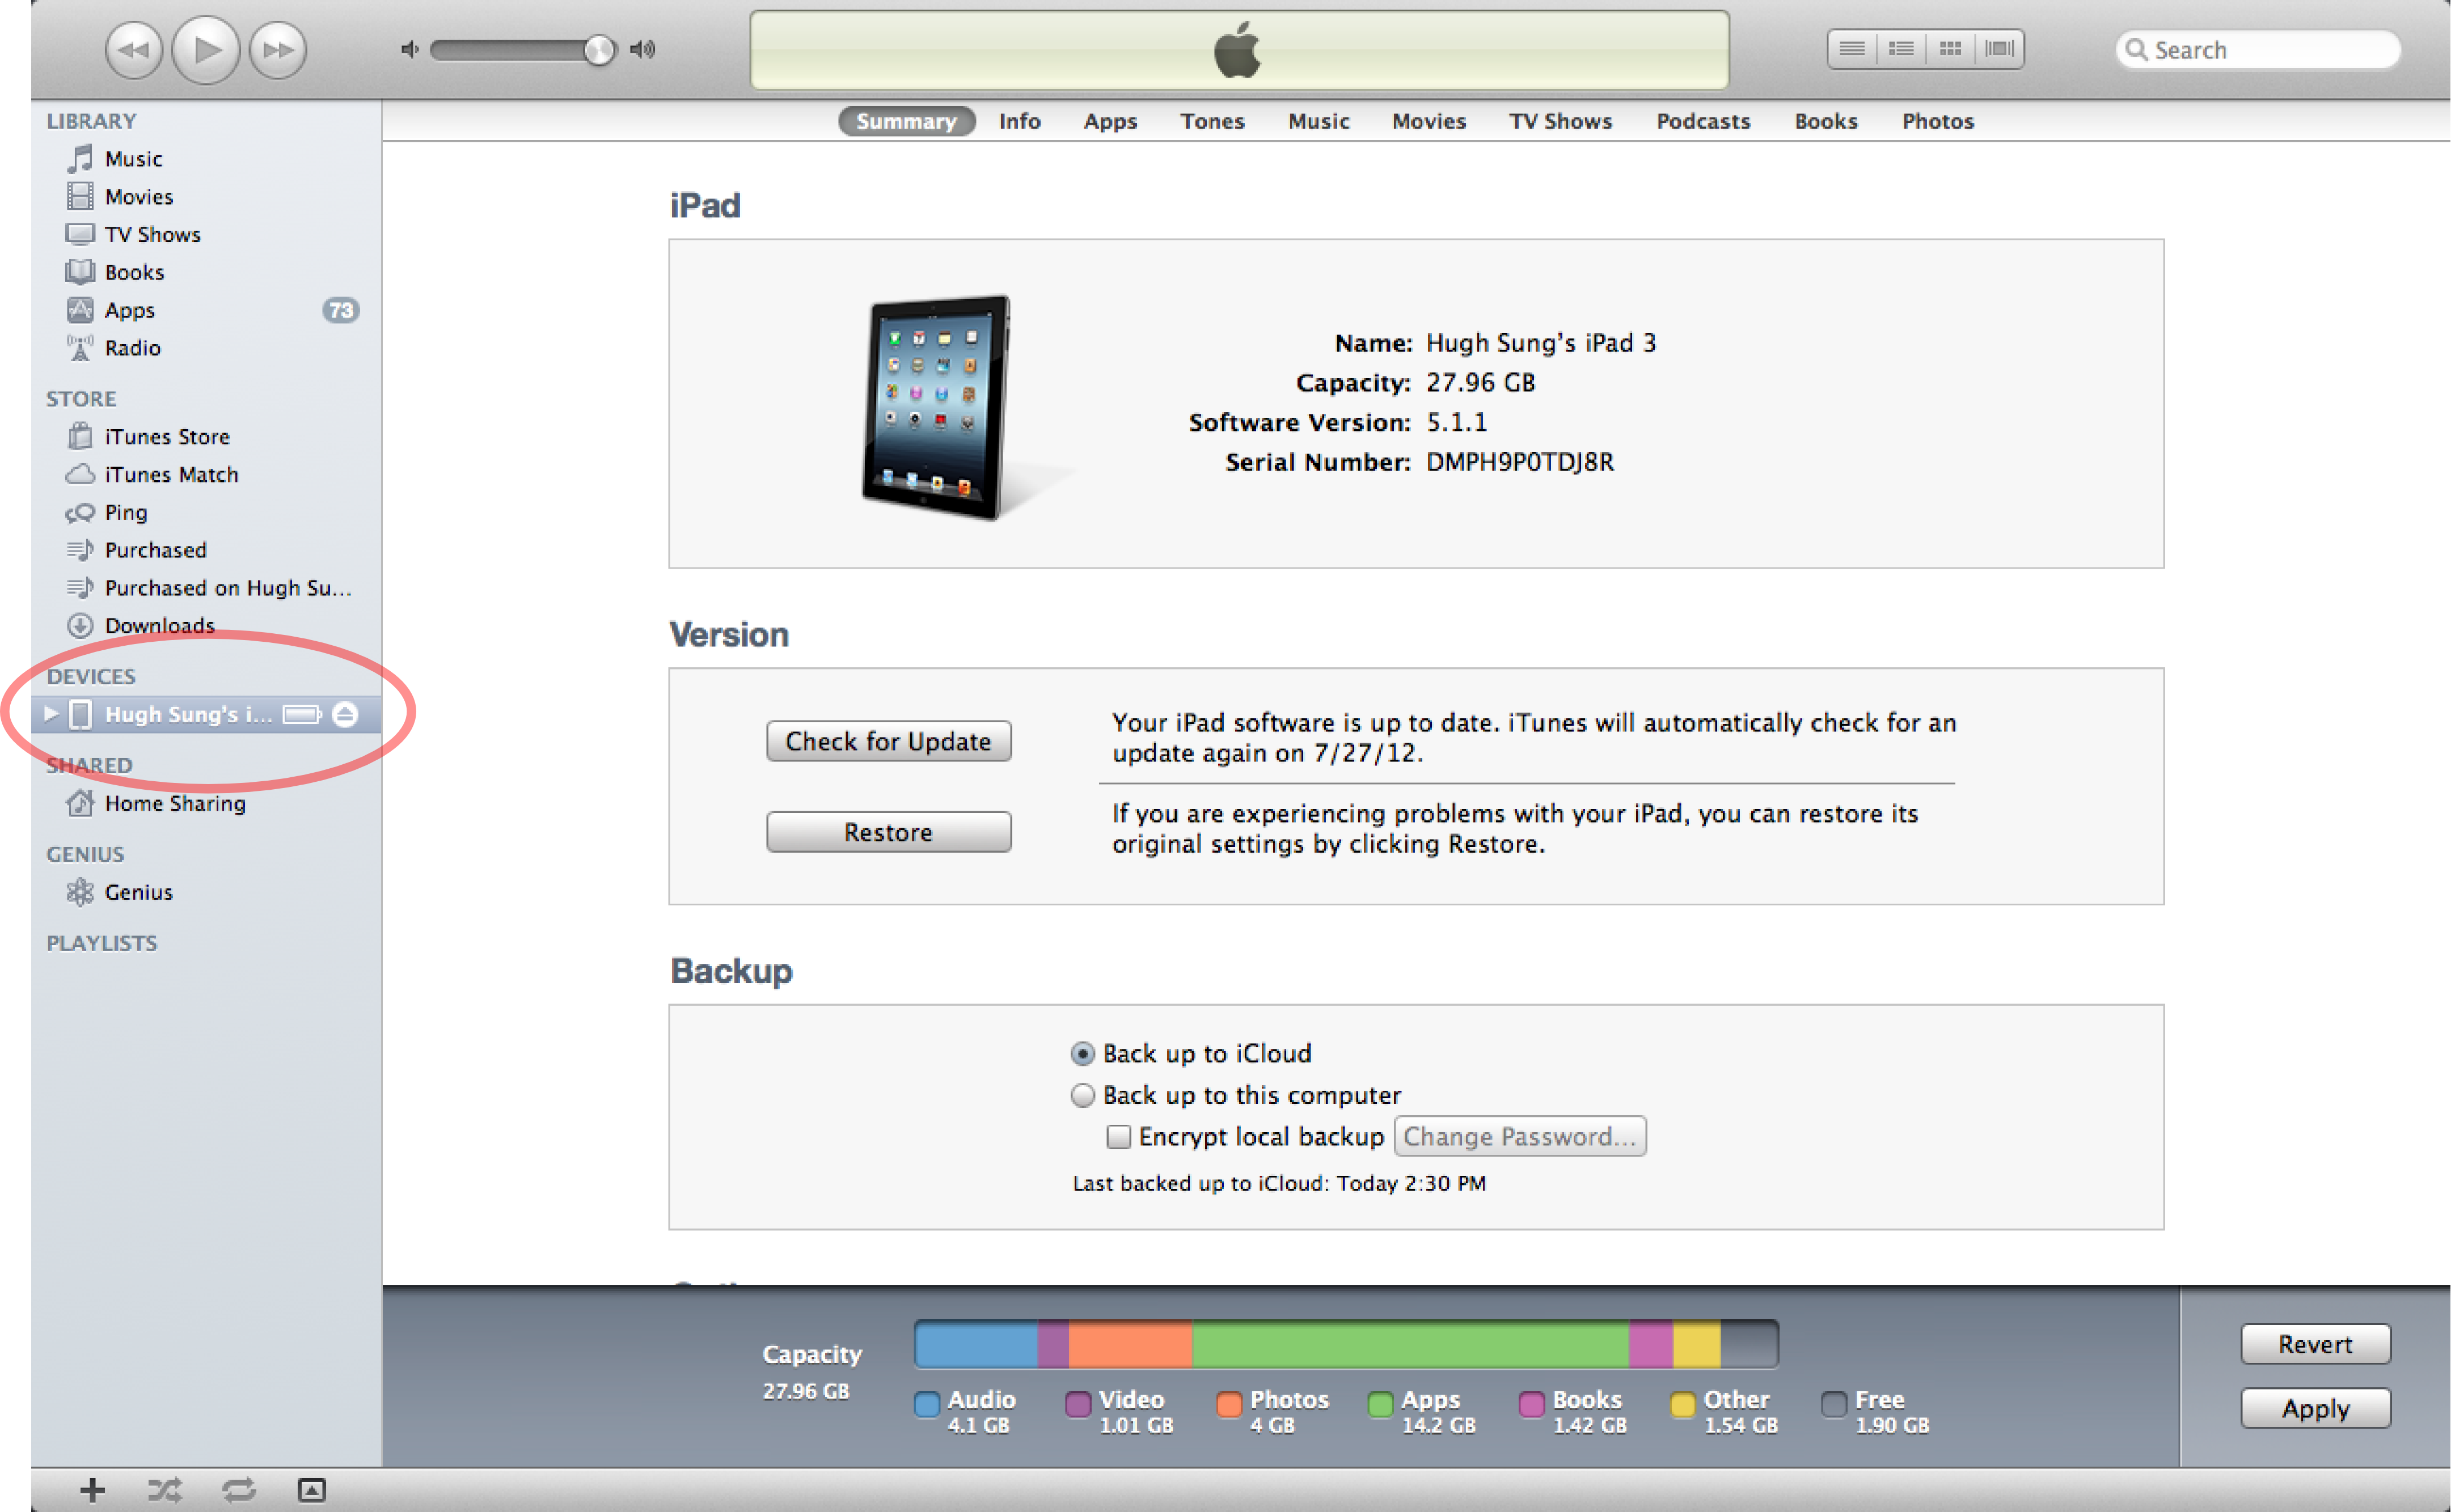Click the Search field
This screenshot has width=2451, height=1512.
click(2258, 50)
